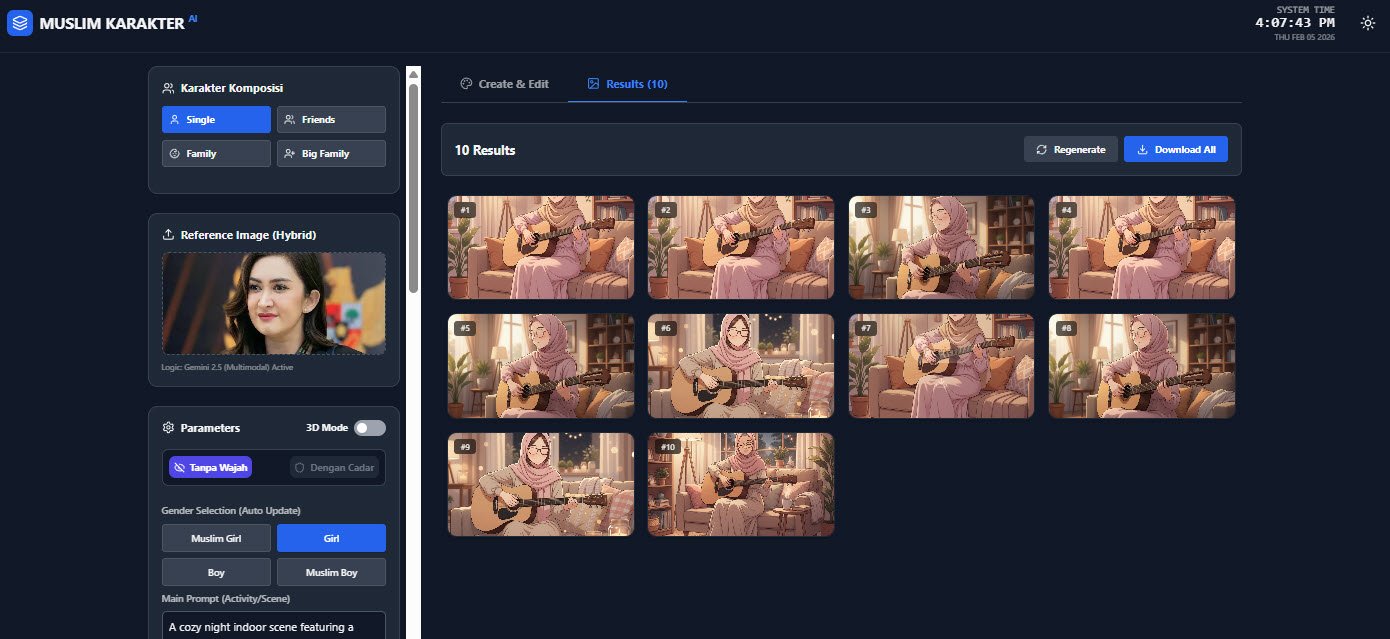This screenshot has height=639, width=1390.
Task: Click the Parameters gear icon
Action: pos(168,428)
